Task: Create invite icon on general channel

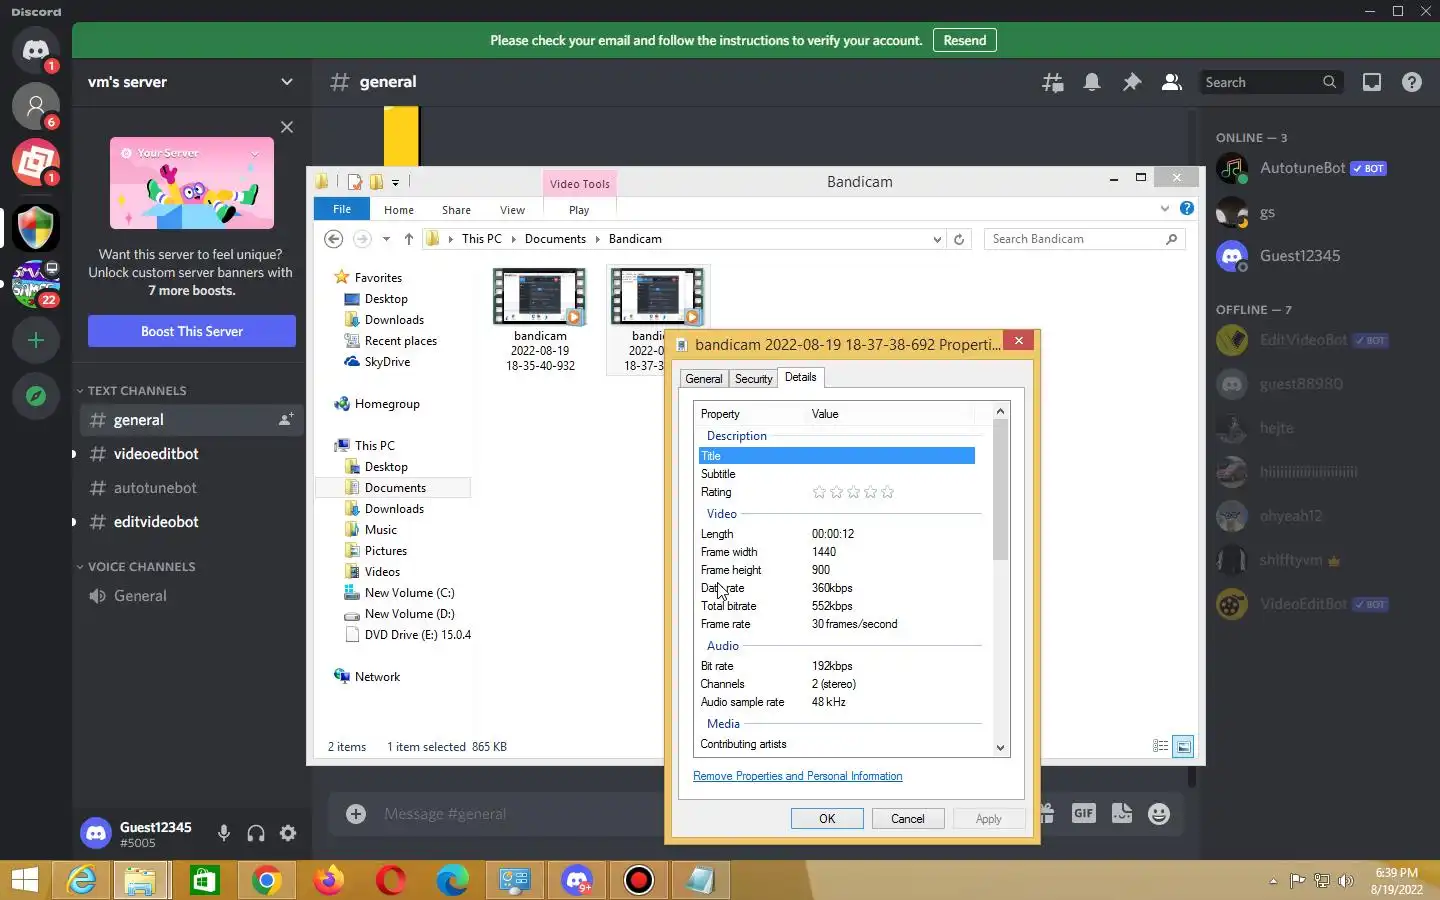Action: pos(286,420)
